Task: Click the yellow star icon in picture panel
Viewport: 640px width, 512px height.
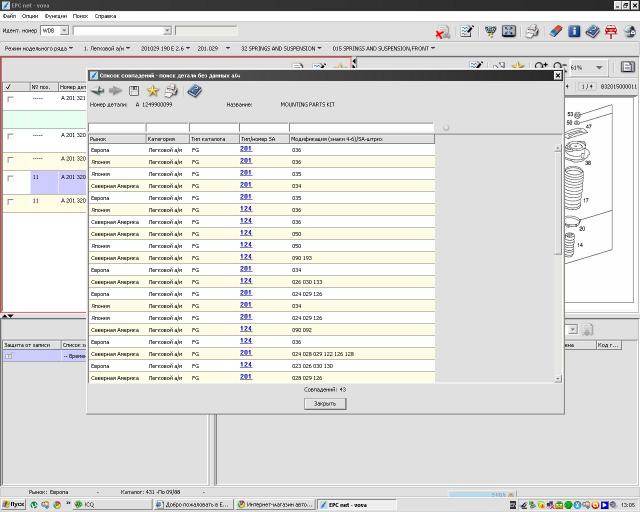Action: pos(518,65)
